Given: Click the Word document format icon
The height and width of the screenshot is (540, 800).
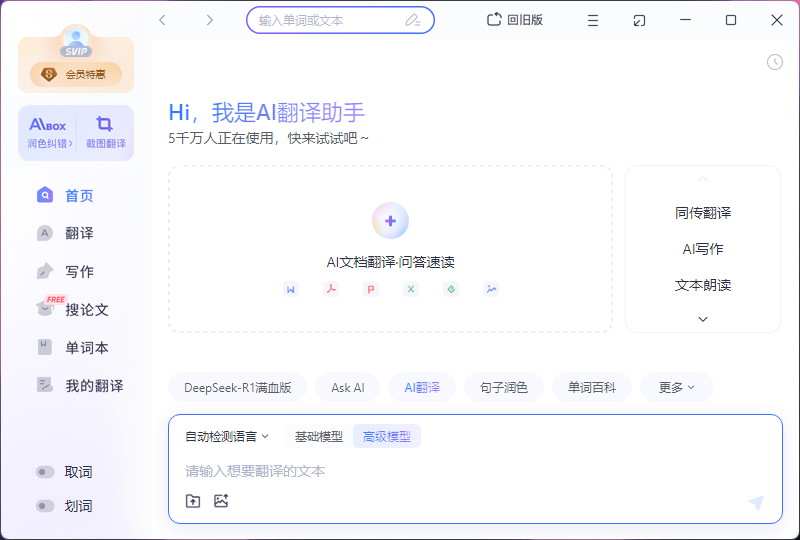Looking at the screenshot, I should [x=290, y=289].
